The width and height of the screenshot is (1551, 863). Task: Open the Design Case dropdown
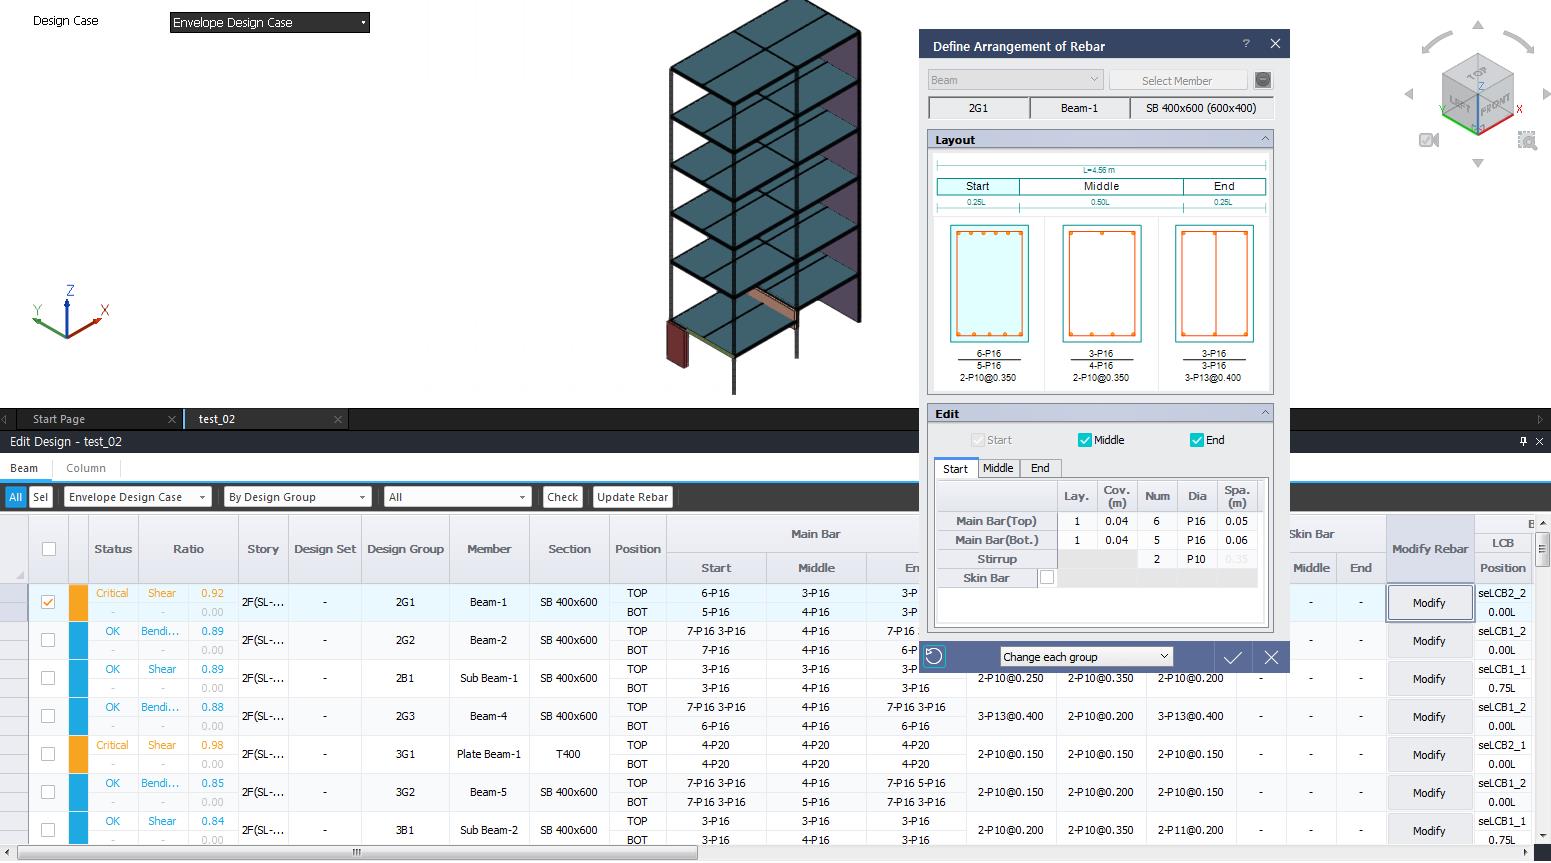click(270, 22)
